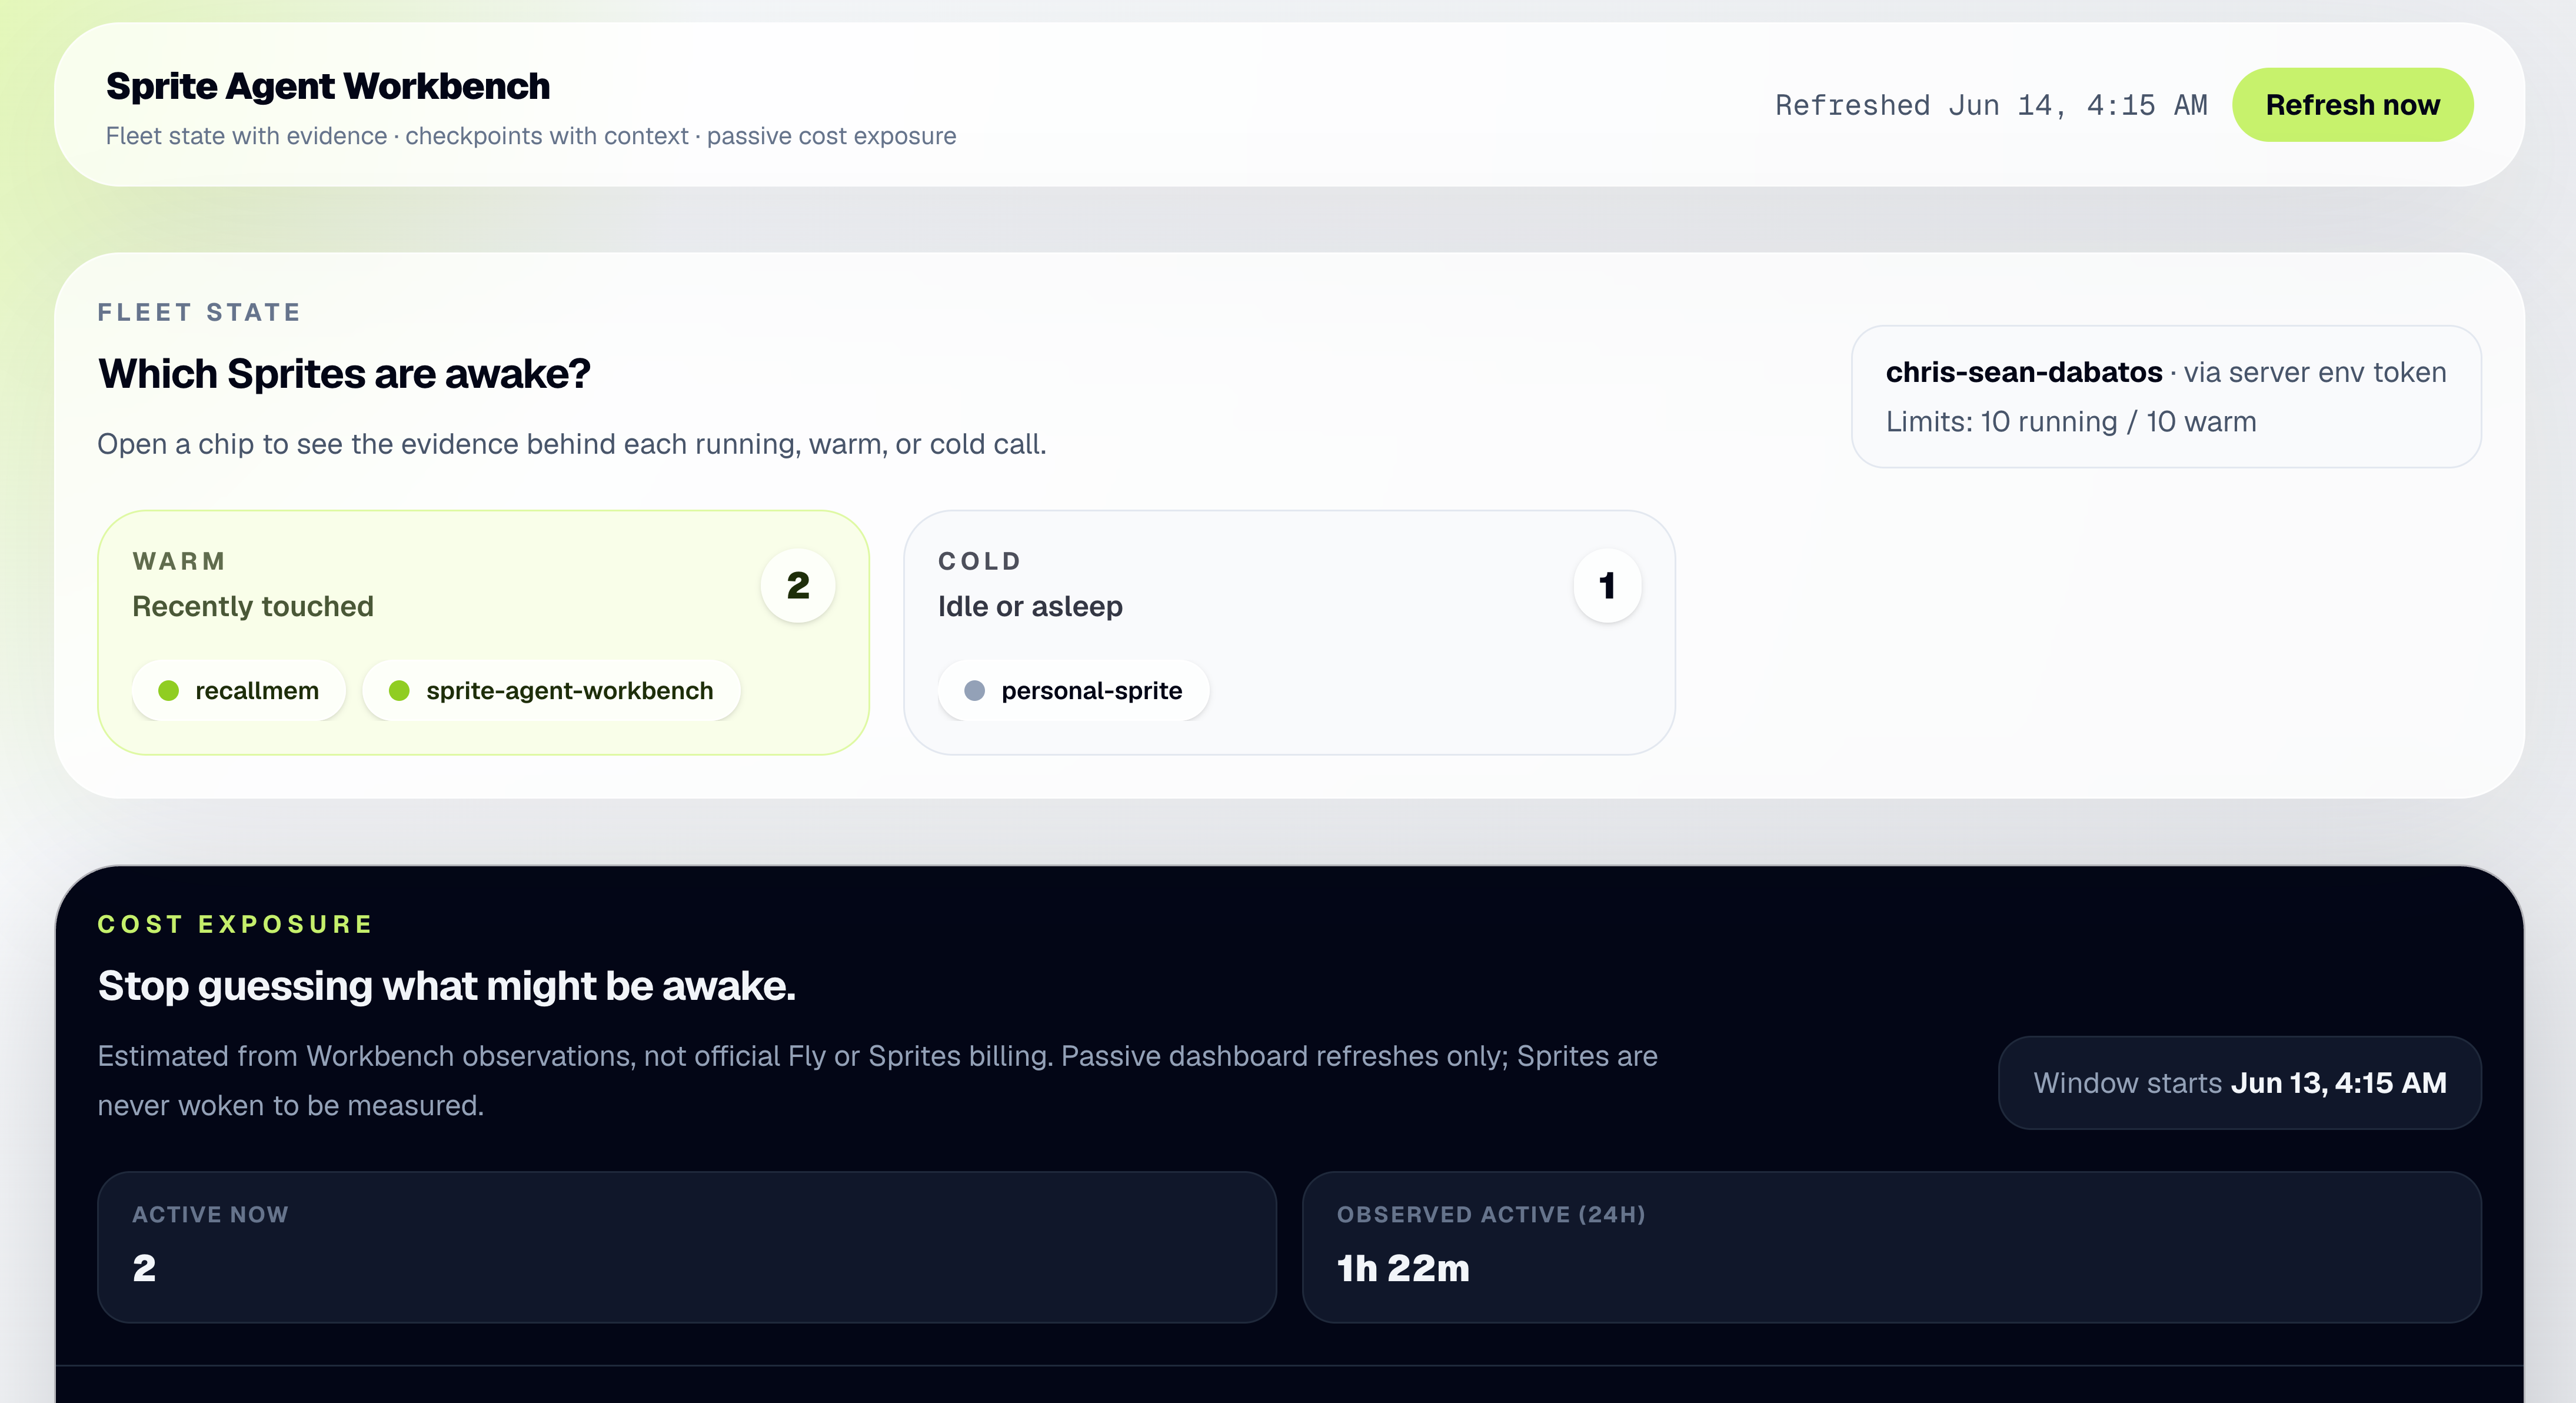Click the Sprite Agent Workbench title

coord(328,87)
